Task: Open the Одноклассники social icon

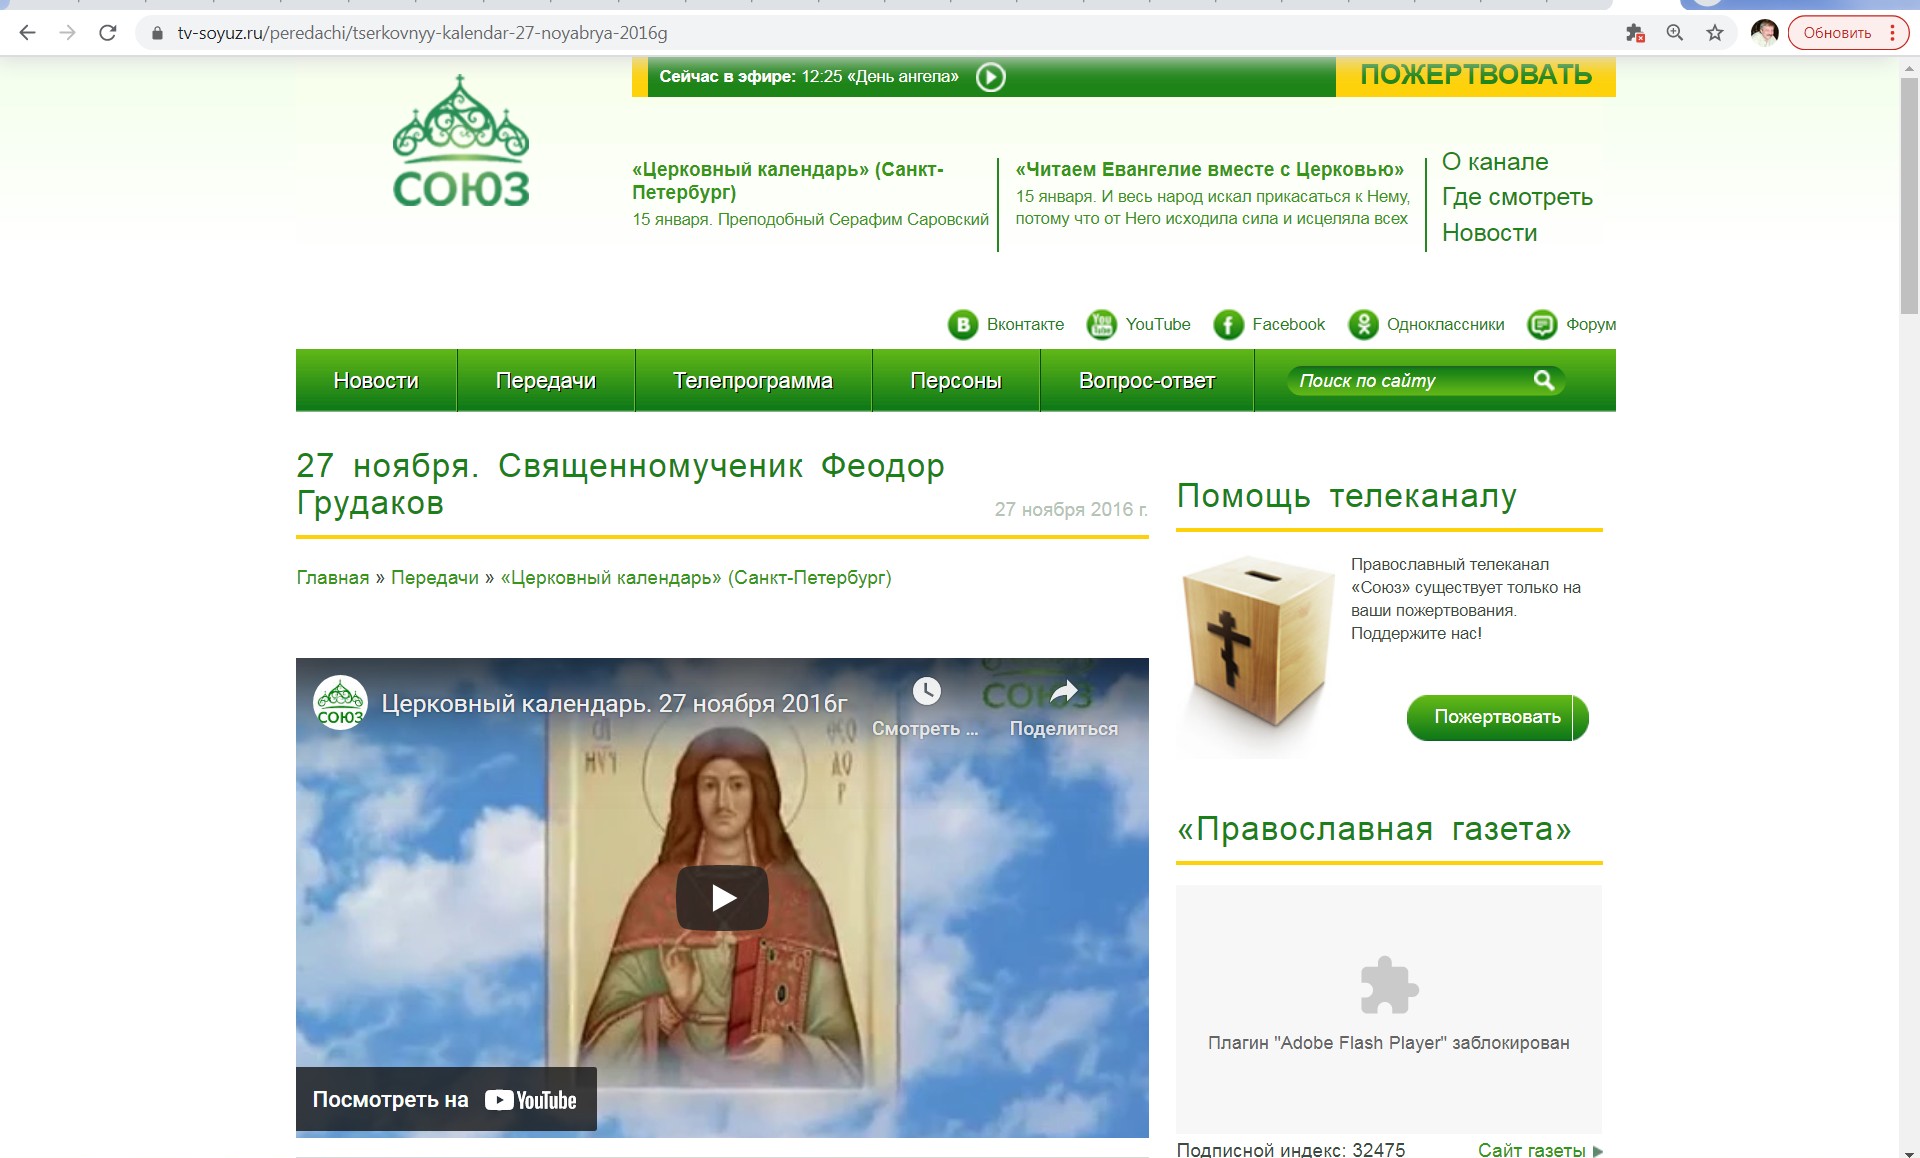Action: [1363, 325]
